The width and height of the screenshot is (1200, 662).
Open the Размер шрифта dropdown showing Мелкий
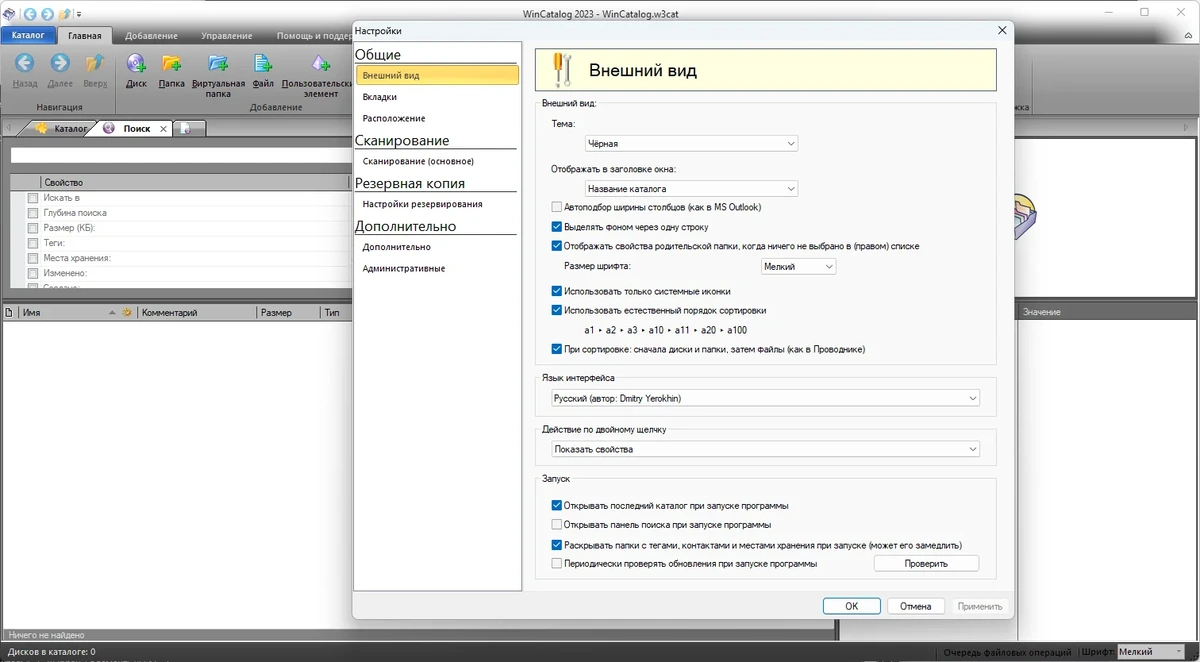798,267
